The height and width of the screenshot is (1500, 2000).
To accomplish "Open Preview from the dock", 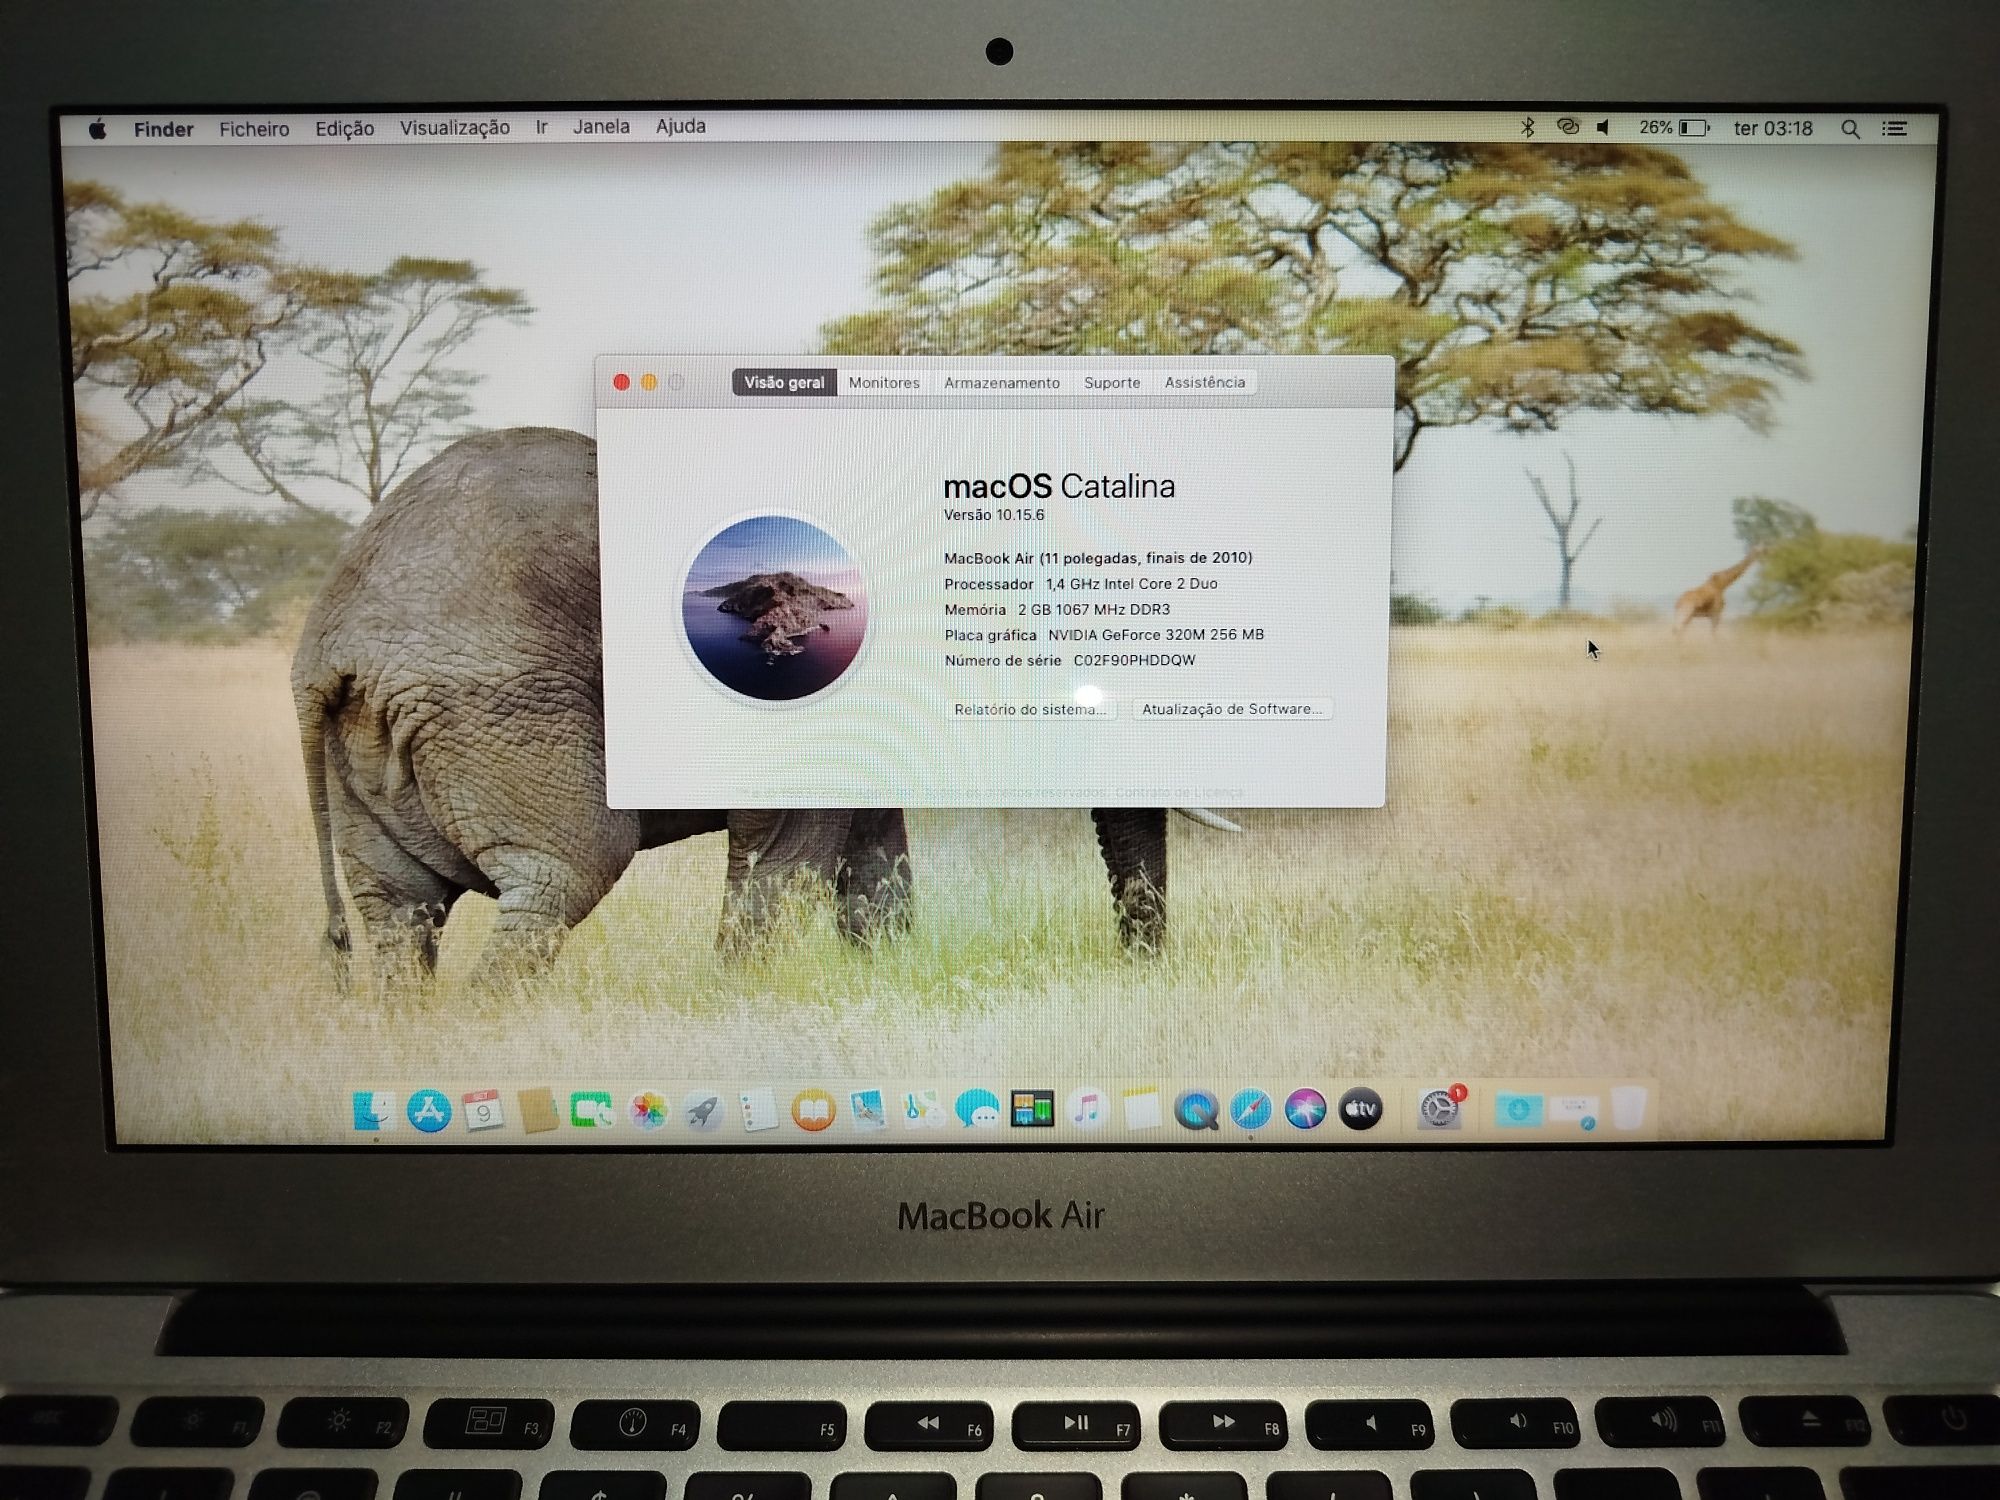I will pyautogui.click(x=868, y=1110).
